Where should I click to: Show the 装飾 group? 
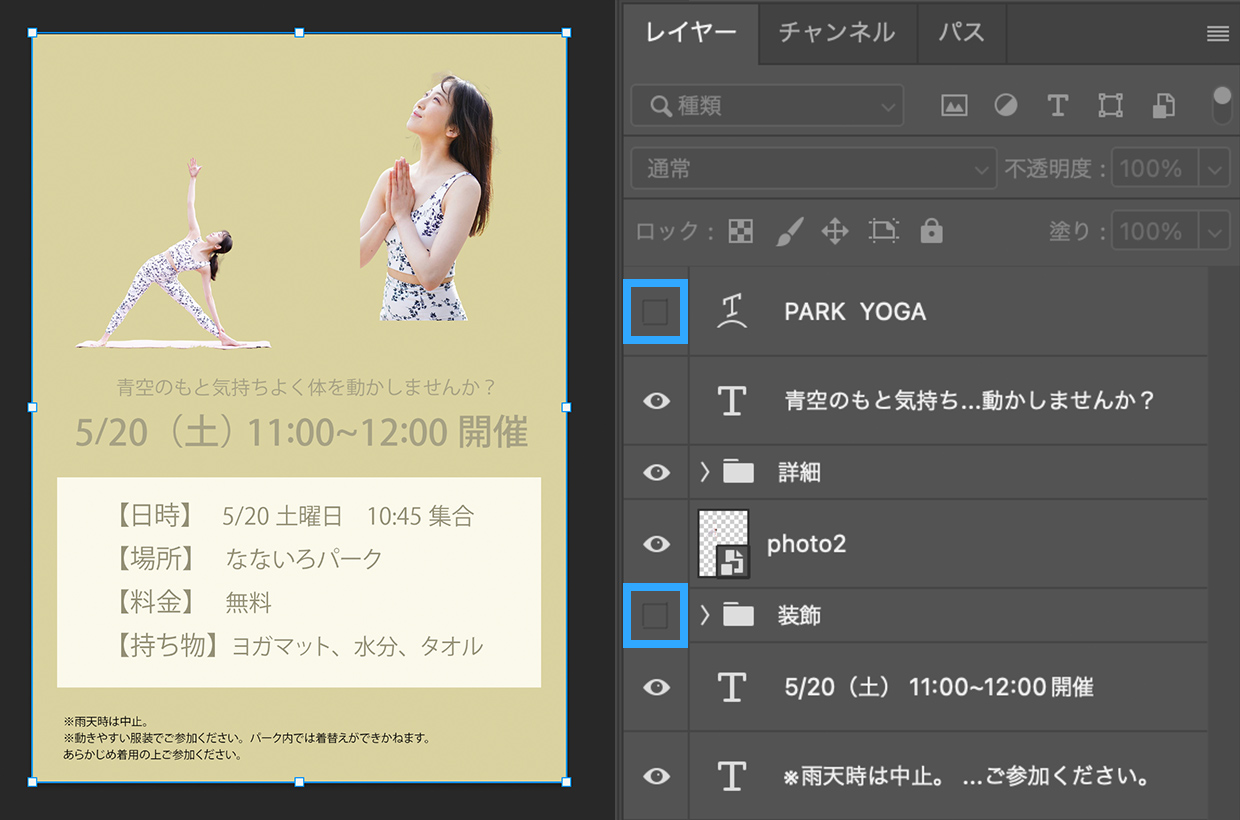coord(655,617)
